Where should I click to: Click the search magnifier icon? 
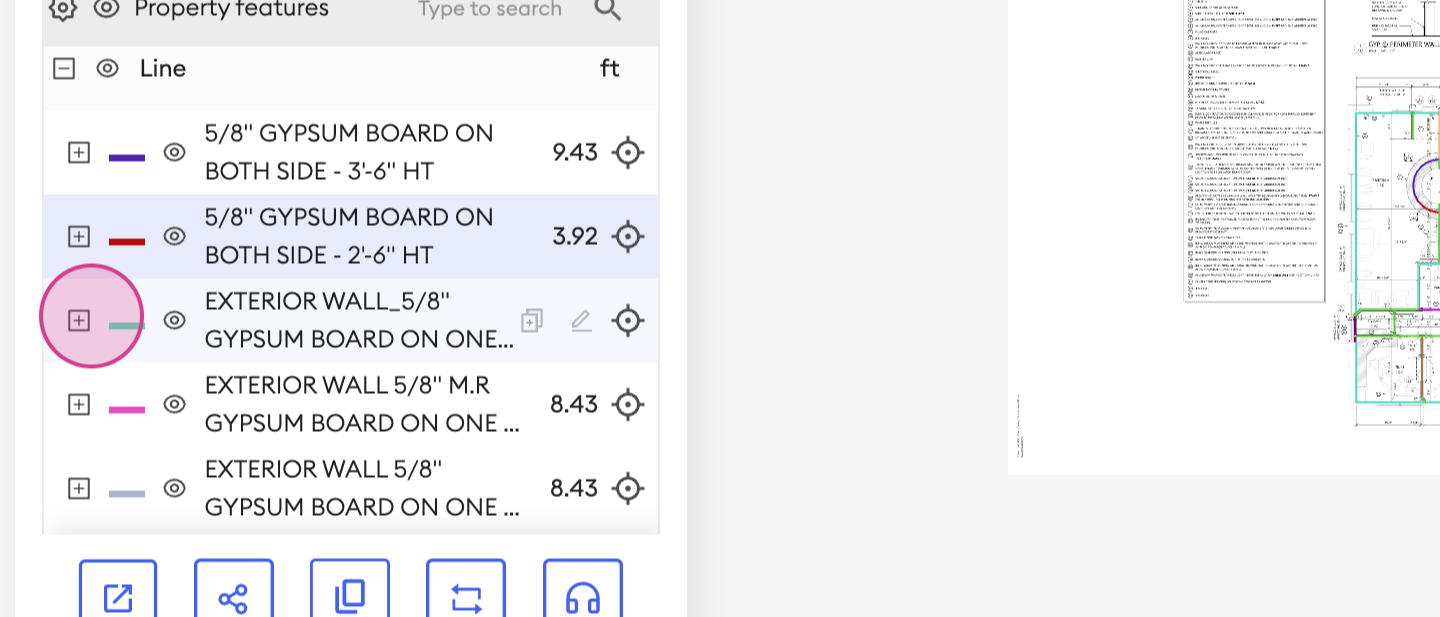coord(607,10)
